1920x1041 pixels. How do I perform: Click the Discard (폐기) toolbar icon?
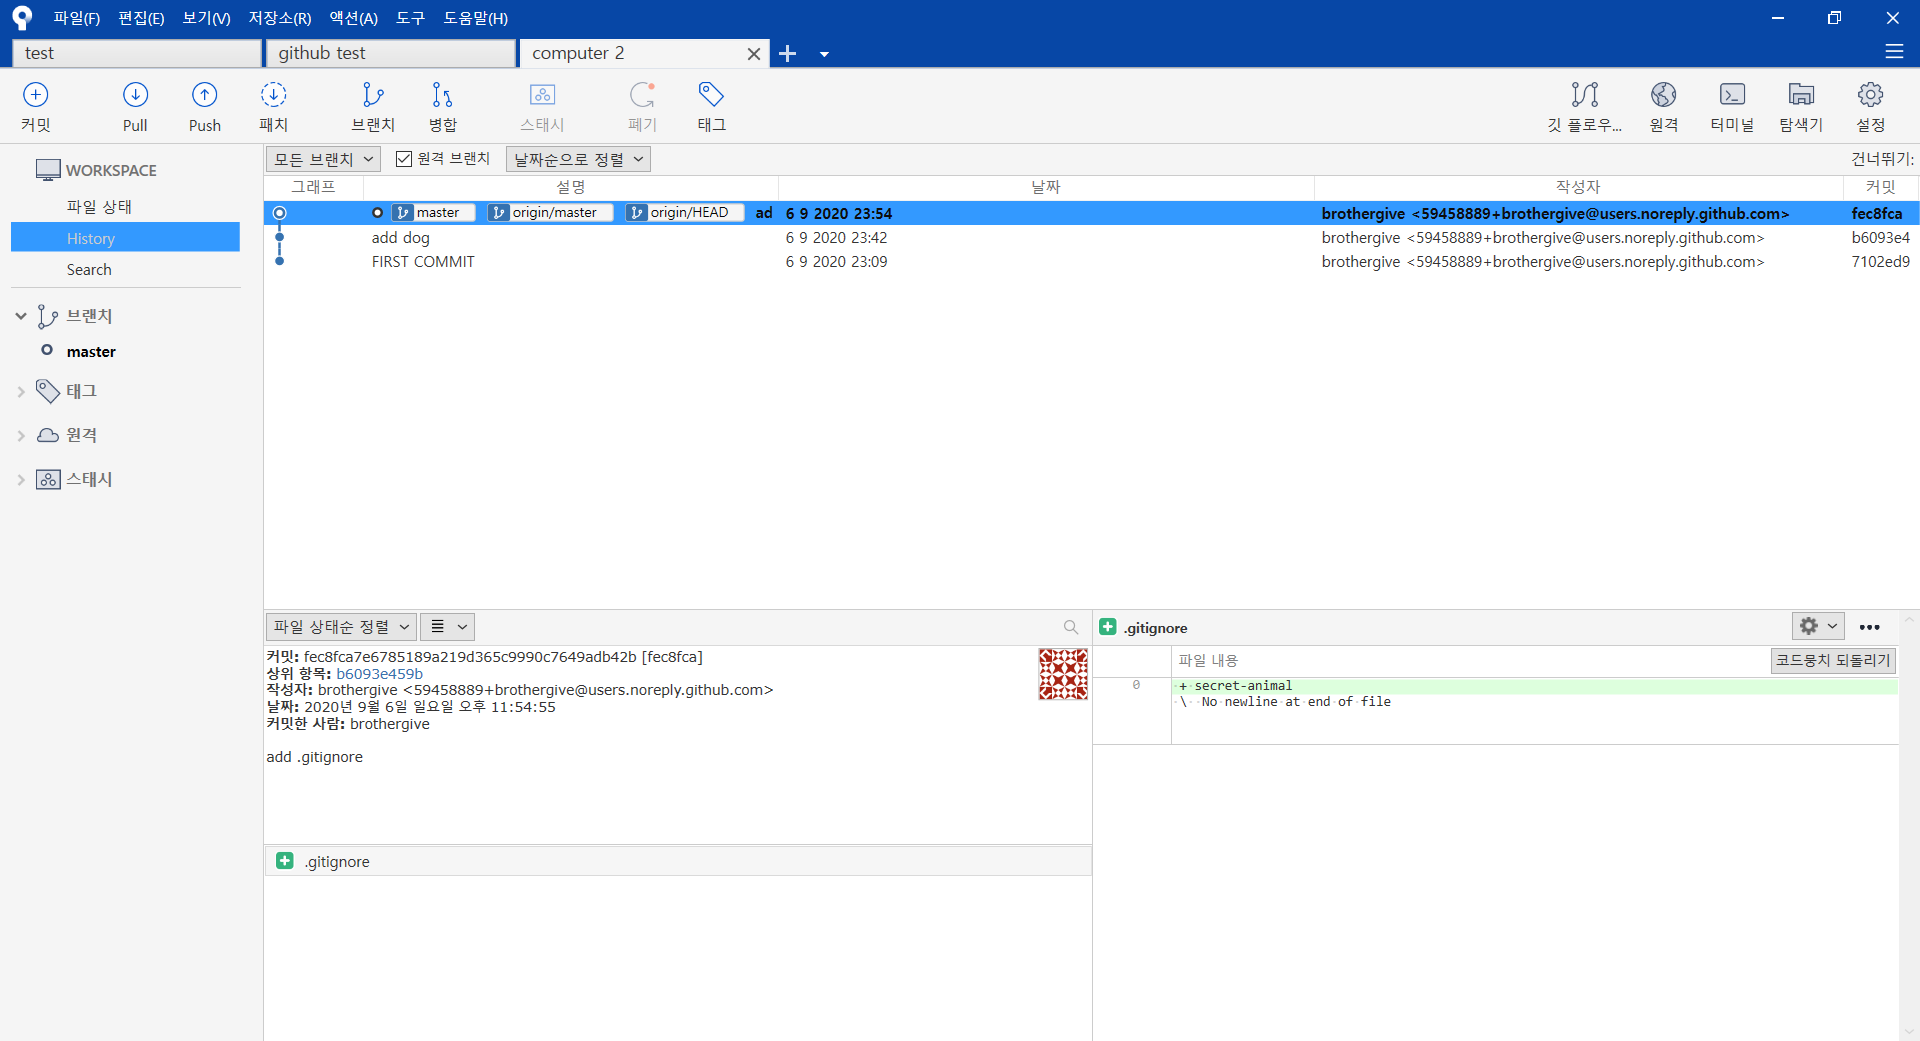[642, 107]
